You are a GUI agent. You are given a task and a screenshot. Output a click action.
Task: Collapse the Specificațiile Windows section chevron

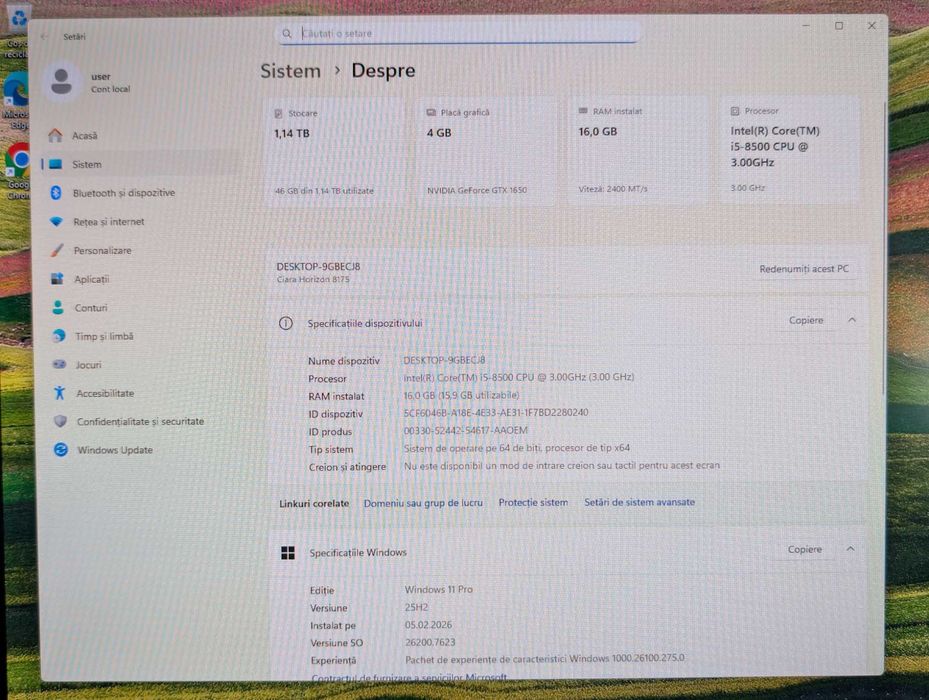(851, 549)
